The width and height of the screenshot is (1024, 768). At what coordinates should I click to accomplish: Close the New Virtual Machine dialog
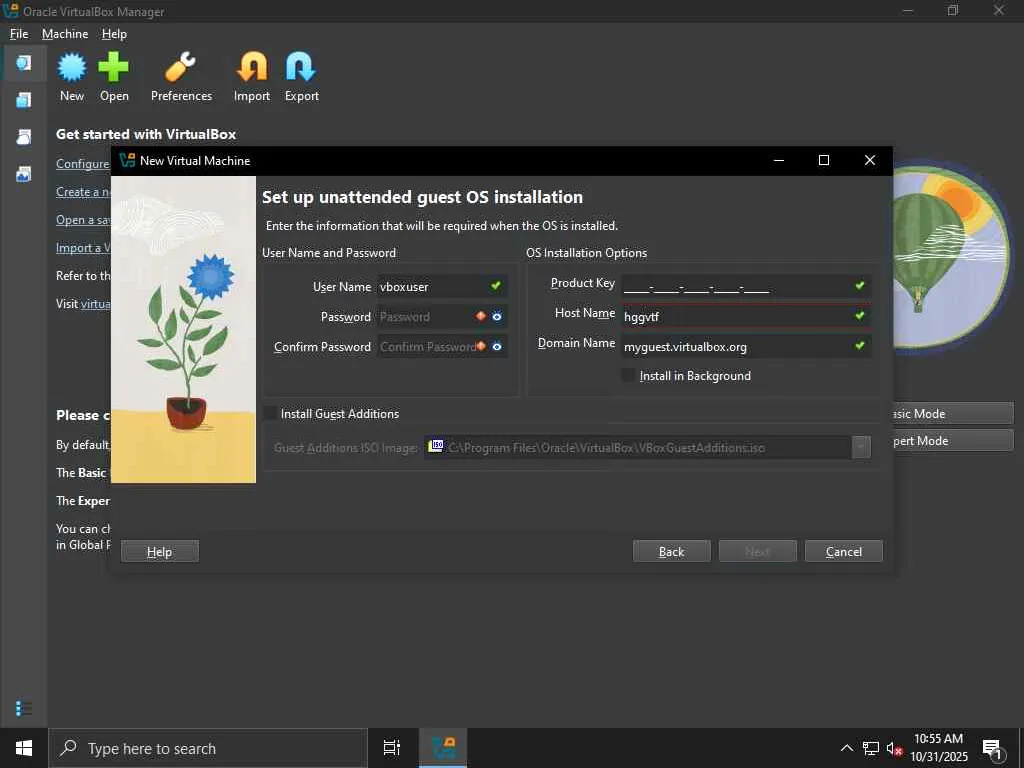click(x=870, y=161)
